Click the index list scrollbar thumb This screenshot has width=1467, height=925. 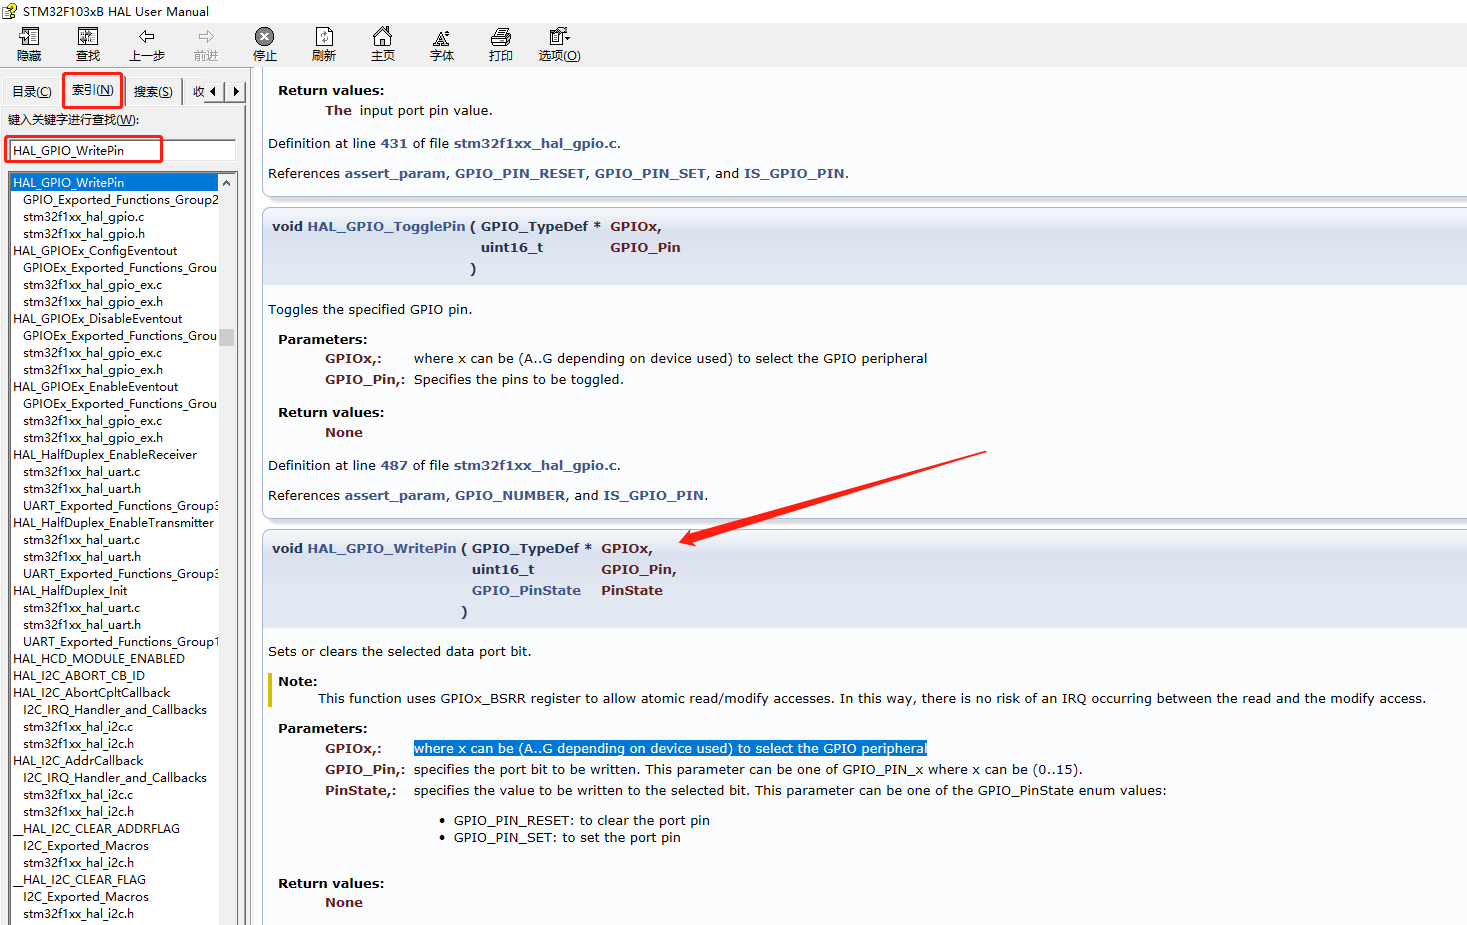pyautogui.click(x=227, y=337)
